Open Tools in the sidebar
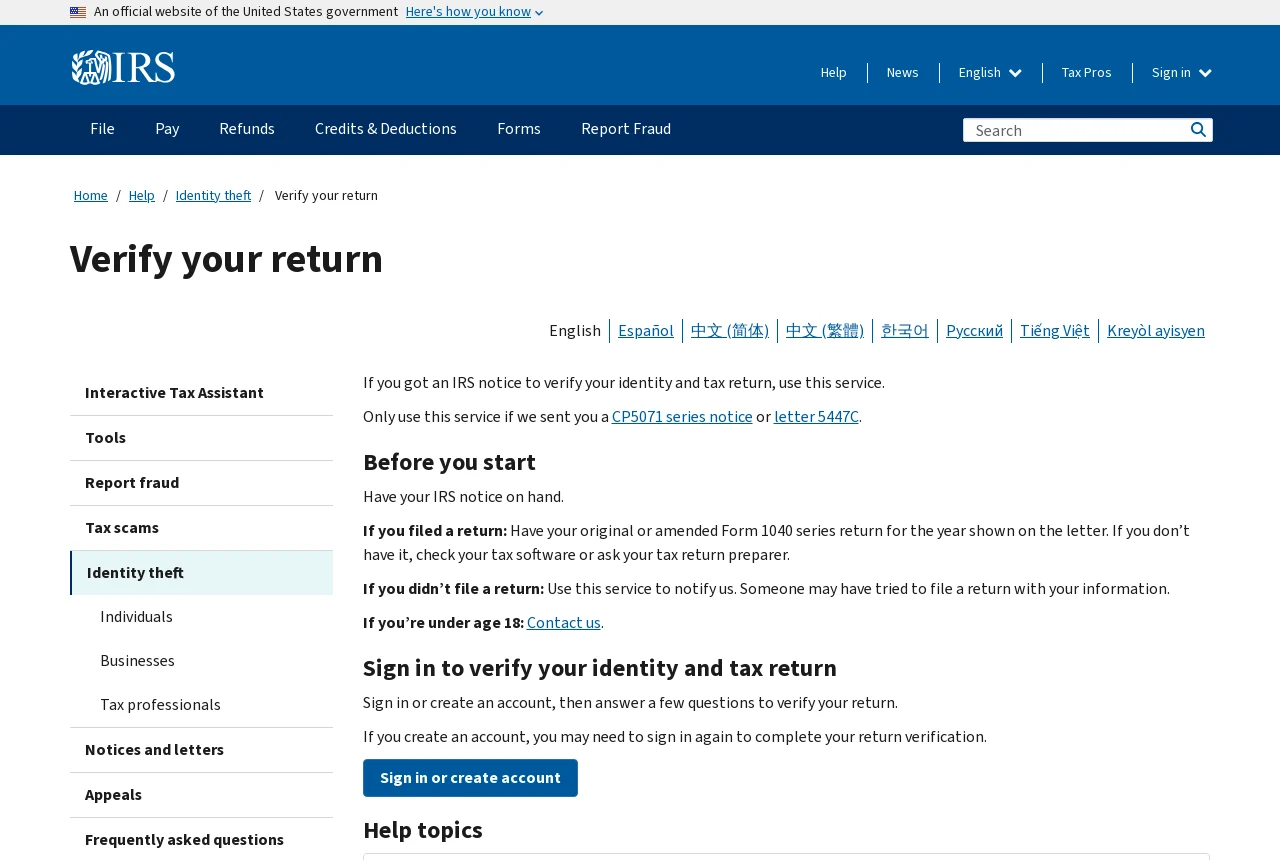 point(201,438)
